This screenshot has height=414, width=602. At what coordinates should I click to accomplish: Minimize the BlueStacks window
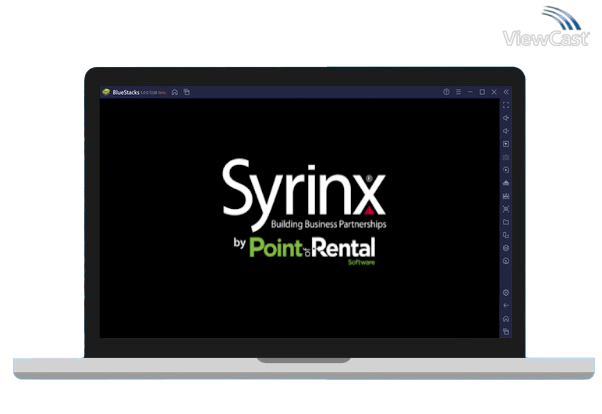click(x=470, y=92)
